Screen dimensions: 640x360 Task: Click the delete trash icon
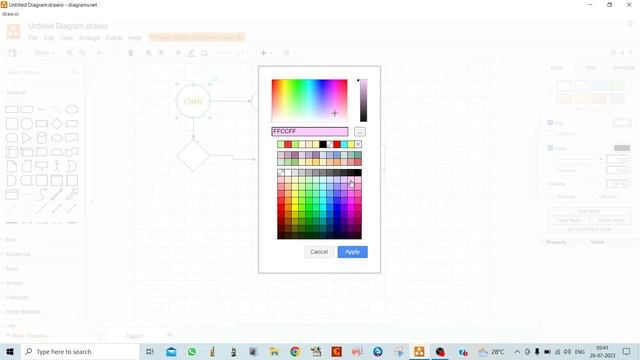point(131,53)
